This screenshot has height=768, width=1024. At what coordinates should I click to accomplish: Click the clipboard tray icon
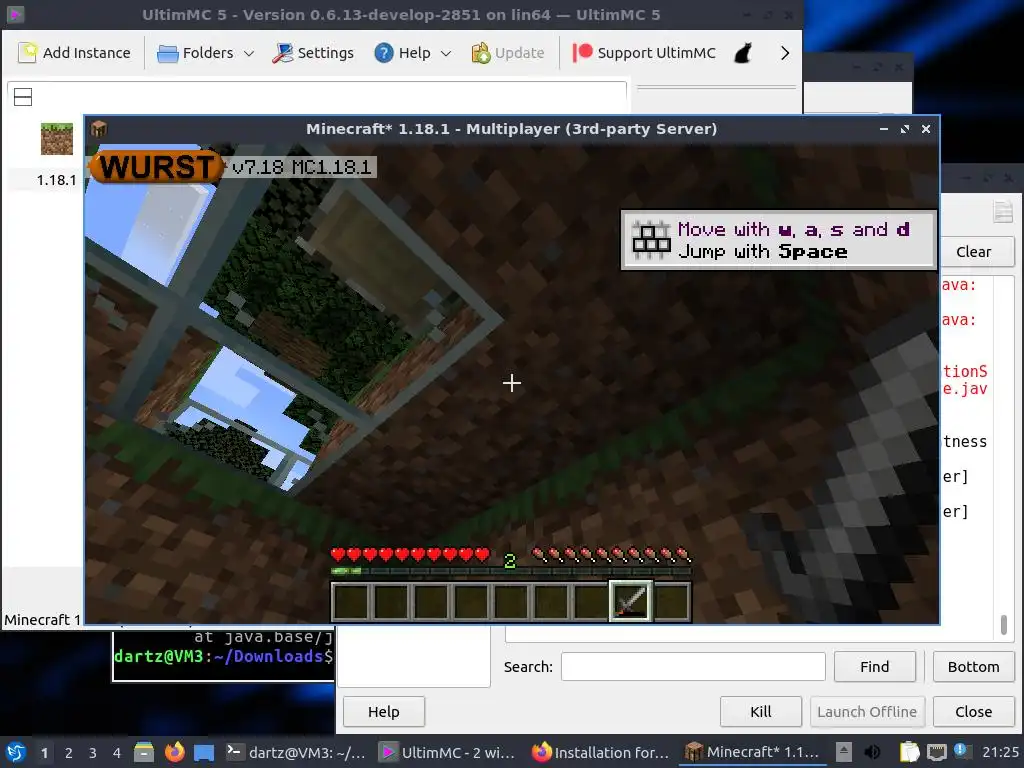pos(910,752)
